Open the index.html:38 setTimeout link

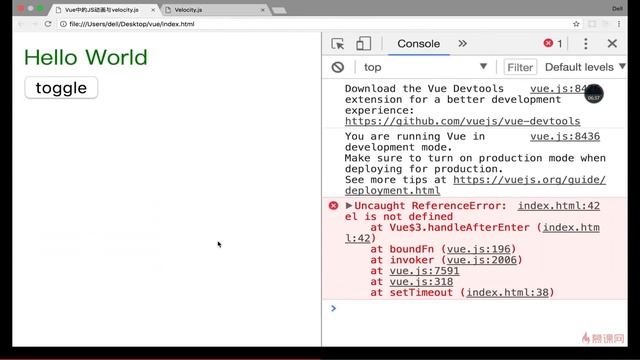(x=507, y=293)
